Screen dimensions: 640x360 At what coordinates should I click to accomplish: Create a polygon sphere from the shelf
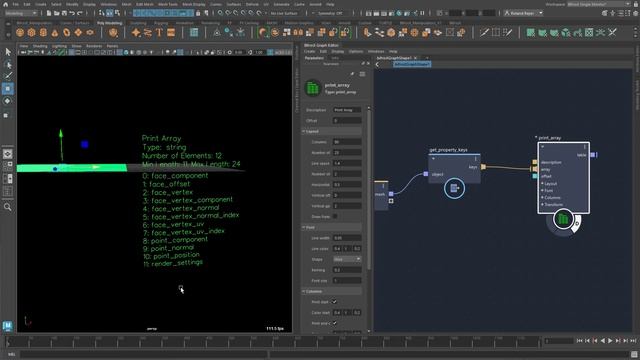[x=20, y=33]
